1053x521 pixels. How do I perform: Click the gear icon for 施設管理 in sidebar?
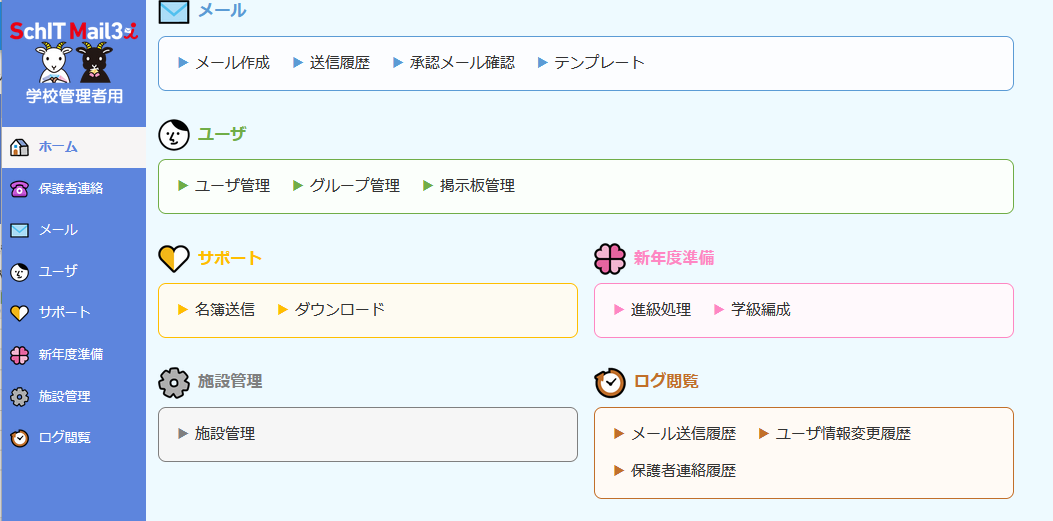(x=19, y=396)
